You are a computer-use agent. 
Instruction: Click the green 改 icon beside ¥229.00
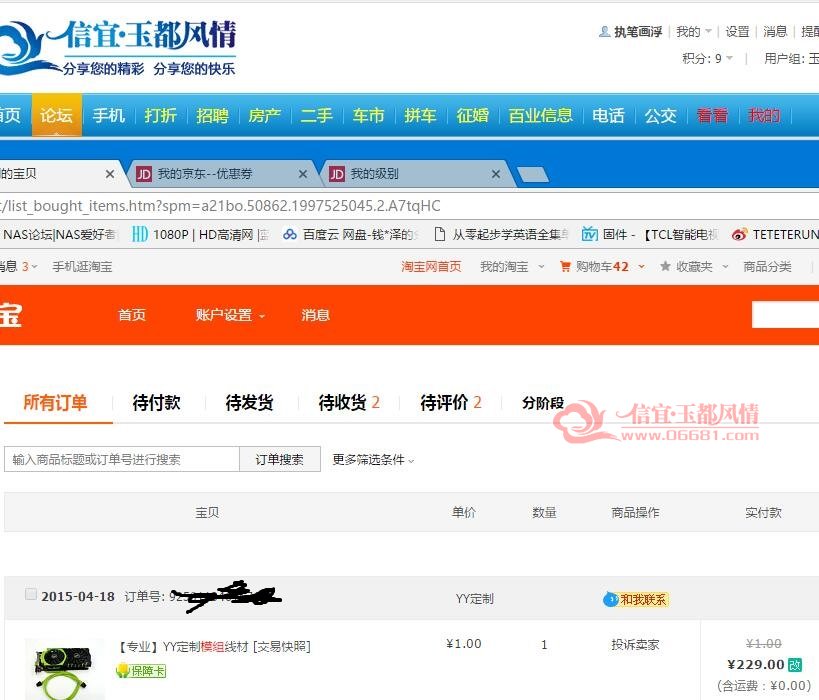[x=795, y=664]
